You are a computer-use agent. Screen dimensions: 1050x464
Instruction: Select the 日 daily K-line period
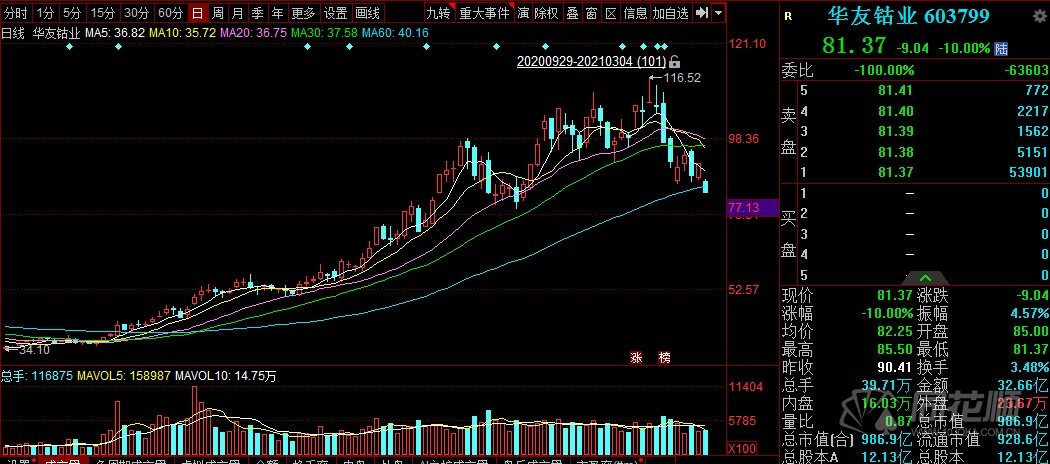(198, 13)
